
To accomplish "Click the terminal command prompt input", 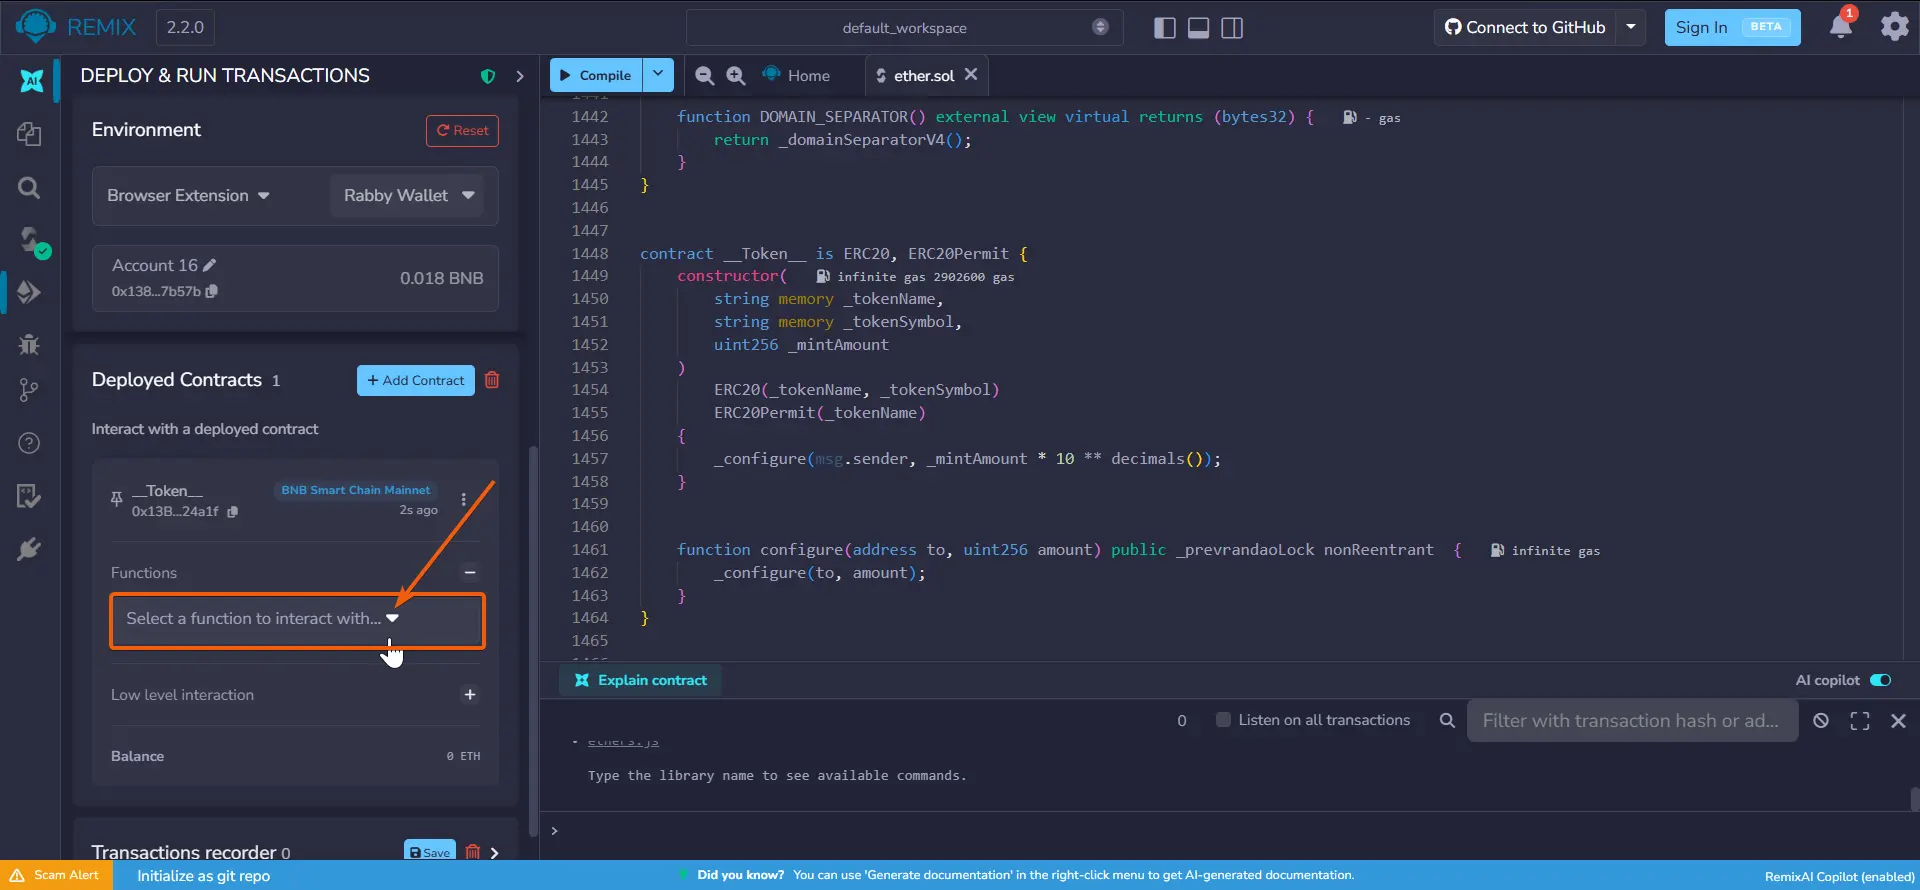I will pyautogui.click(x=1230, y=830).
